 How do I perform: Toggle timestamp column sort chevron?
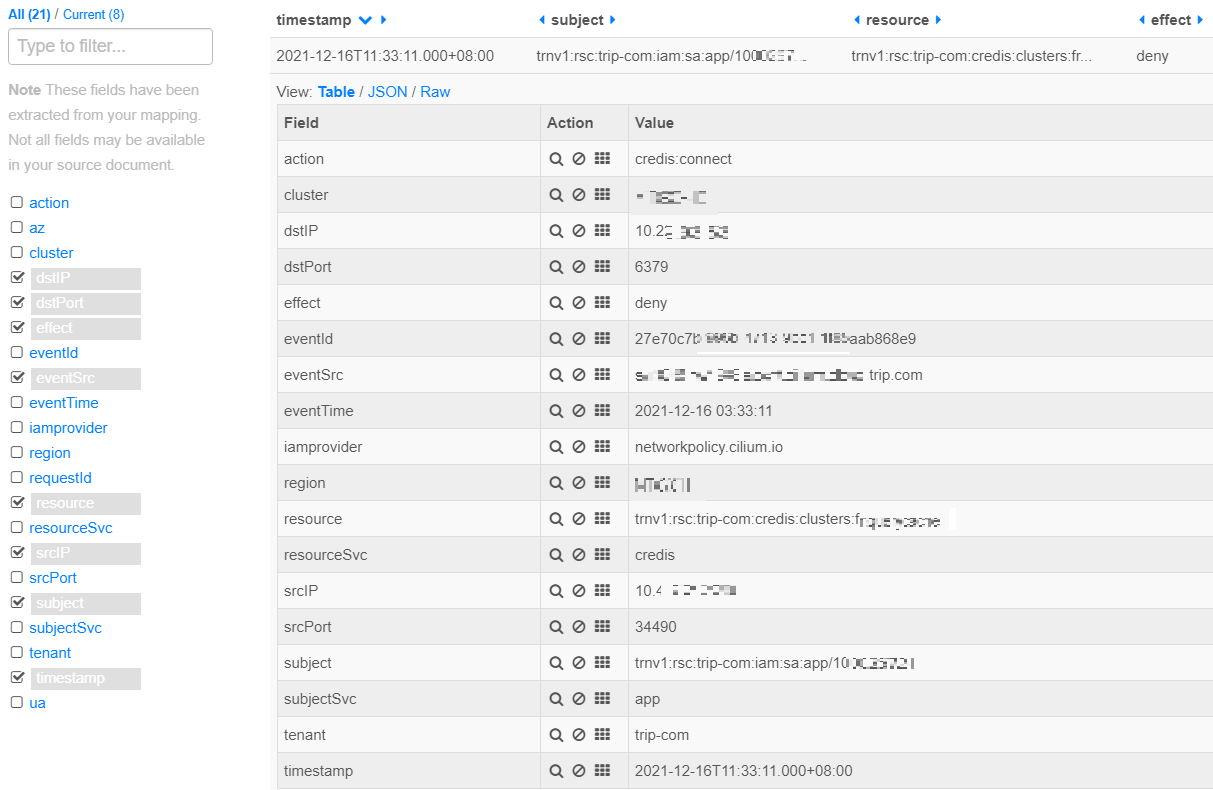click(365, 21)
